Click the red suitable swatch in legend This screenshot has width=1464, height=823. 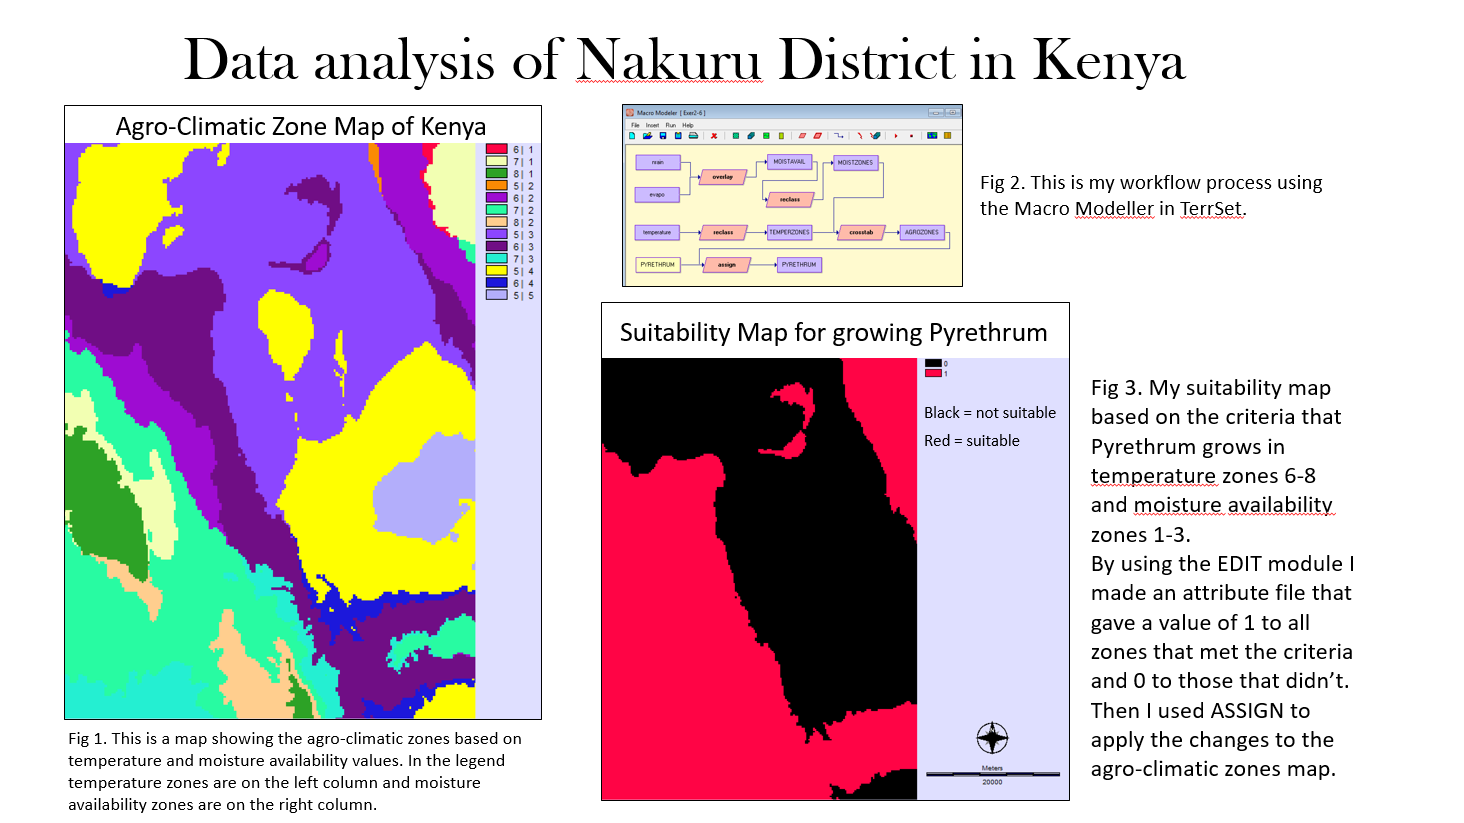tap(933, 373)
